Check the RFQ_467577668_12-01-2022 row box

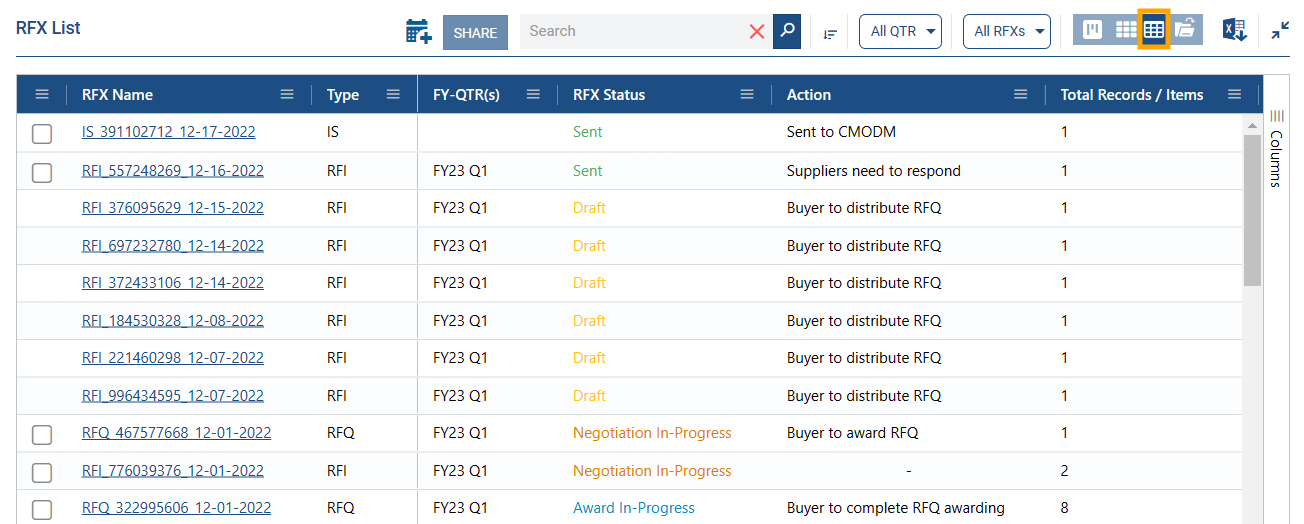pyautogui.click(x=42, y=434)
